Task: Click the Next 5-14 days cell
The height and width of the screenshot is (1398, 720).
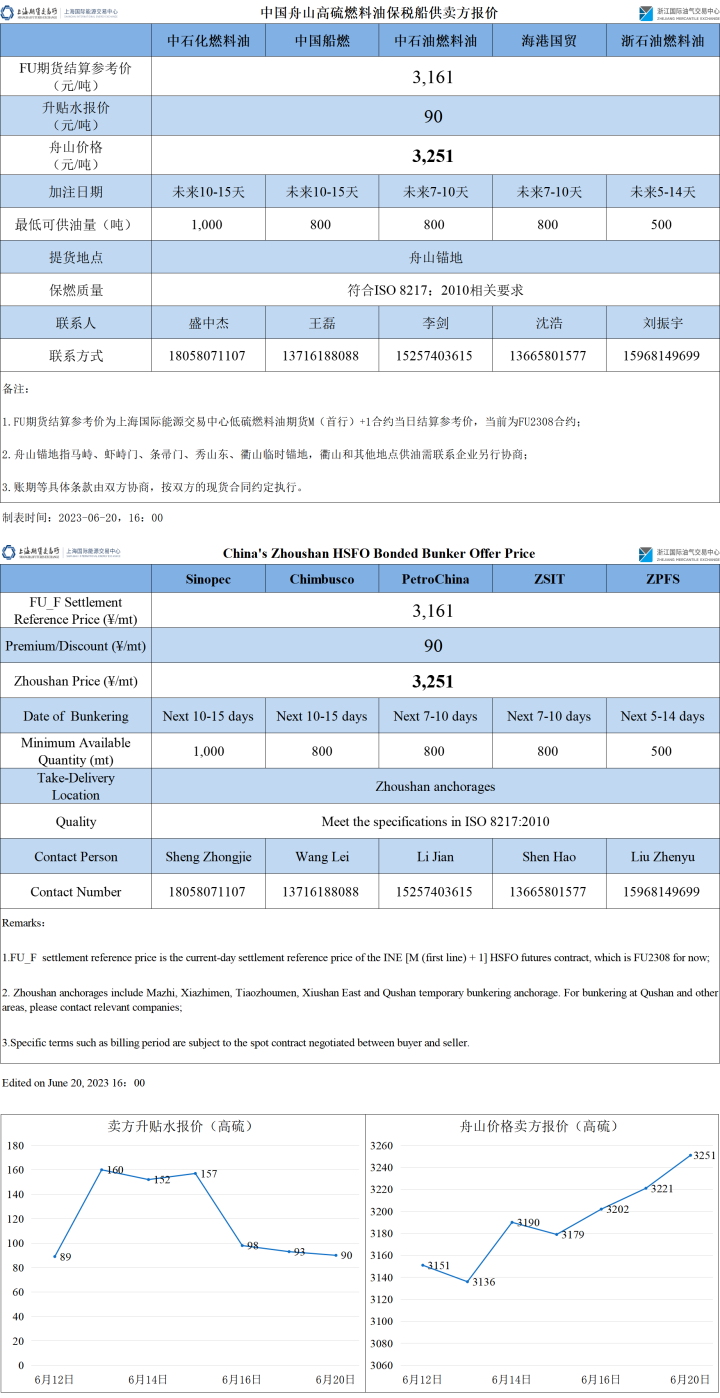Action: coord(663,716)
